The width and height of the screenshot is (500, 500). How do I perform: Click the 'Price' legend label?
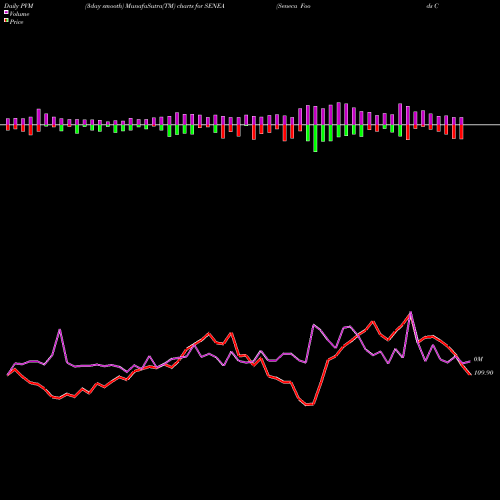[x=16, y=22]
